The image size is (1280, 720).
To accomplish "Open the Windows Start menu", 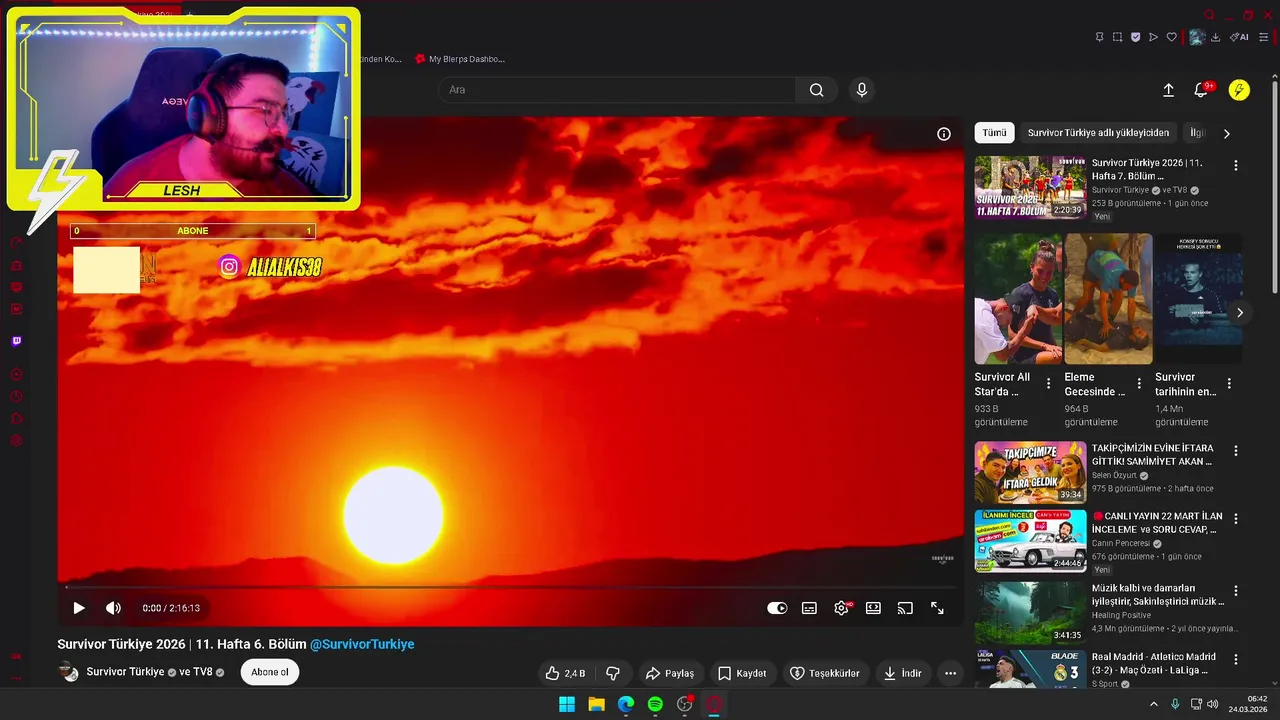I will [567, 704].
